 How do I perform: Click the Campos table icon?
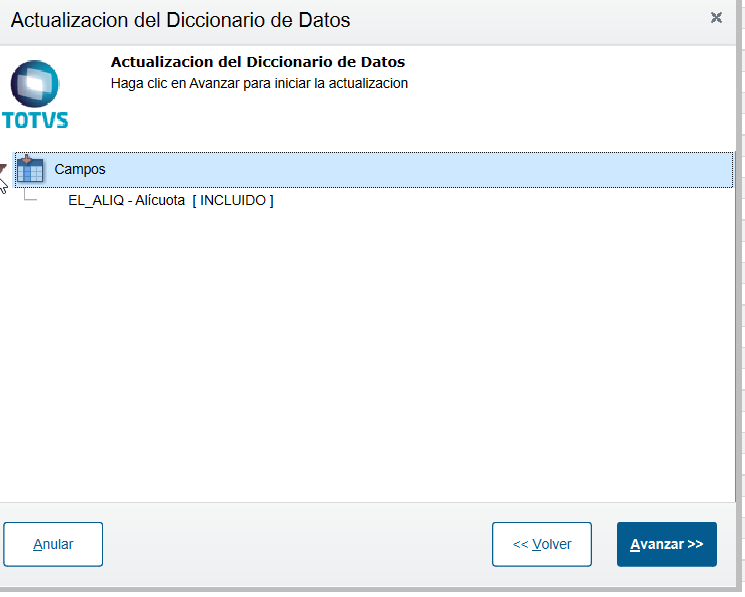pos(29,169)
